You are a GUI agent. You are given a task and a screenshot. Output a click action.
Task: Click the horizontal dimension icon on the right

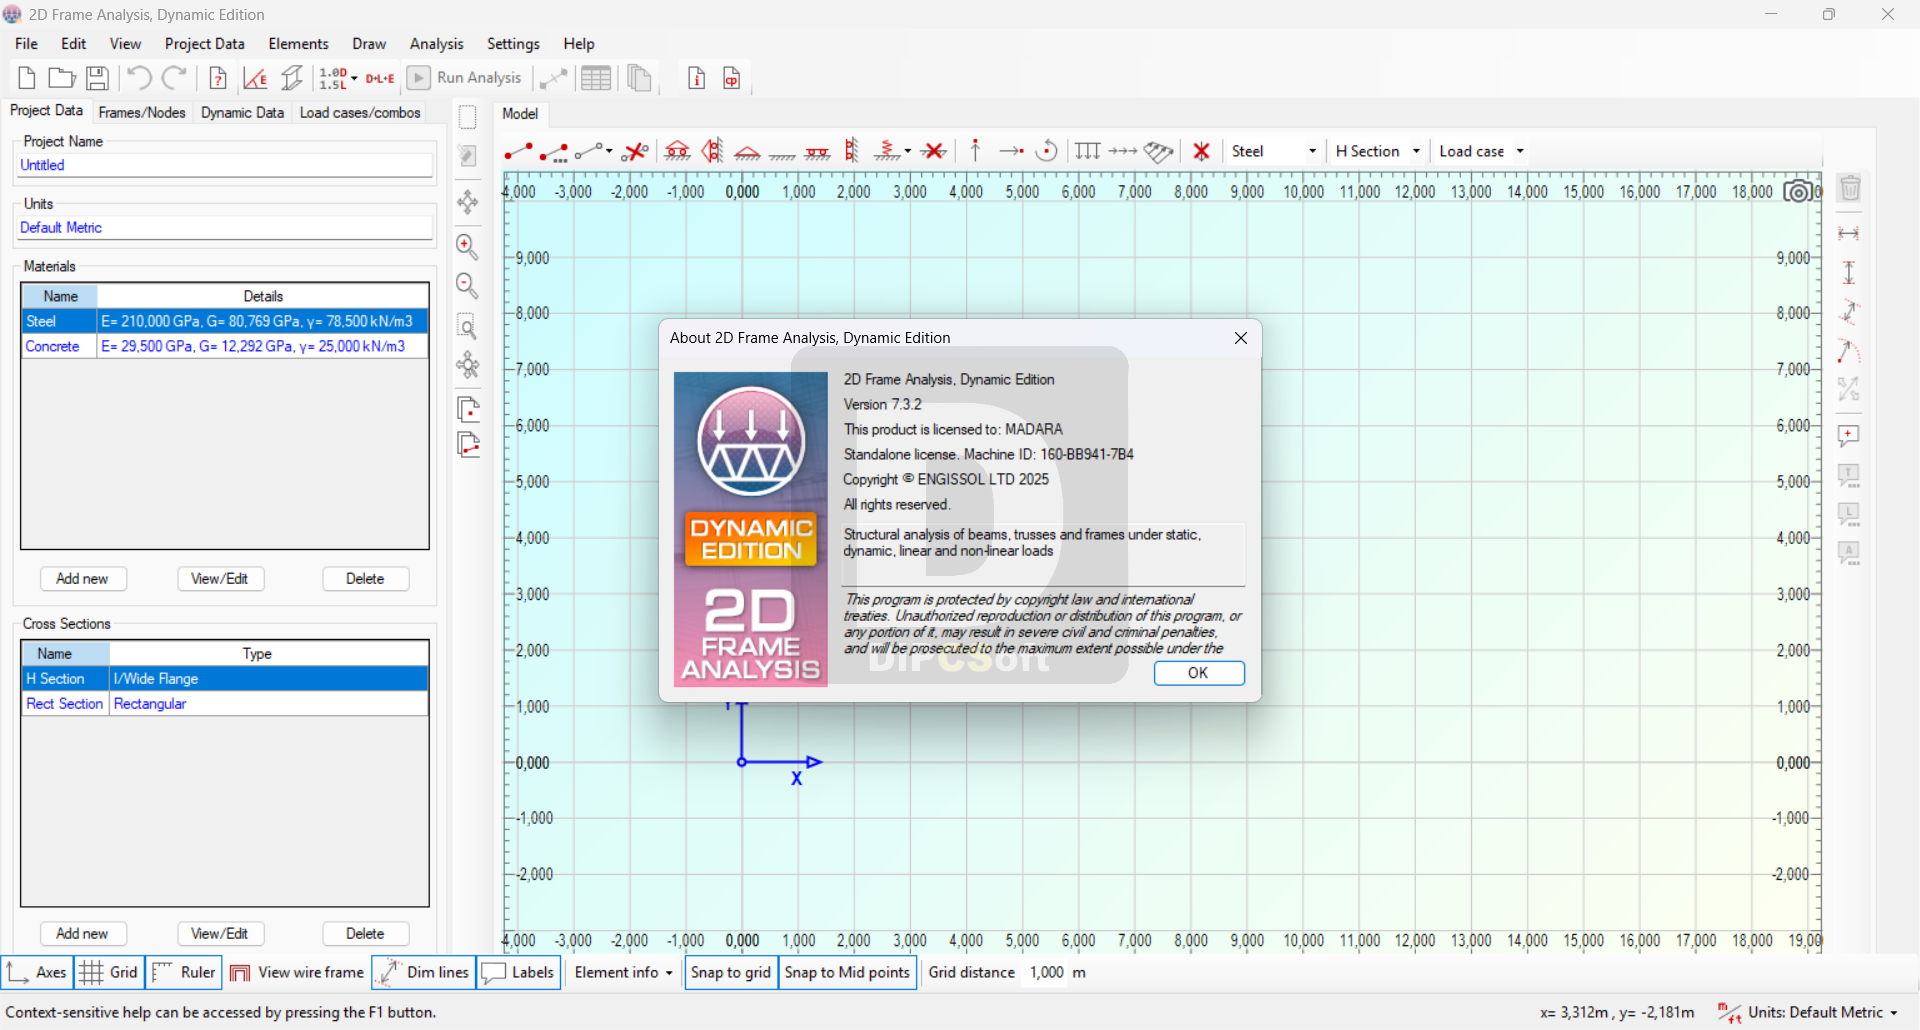coord(1849,233)
